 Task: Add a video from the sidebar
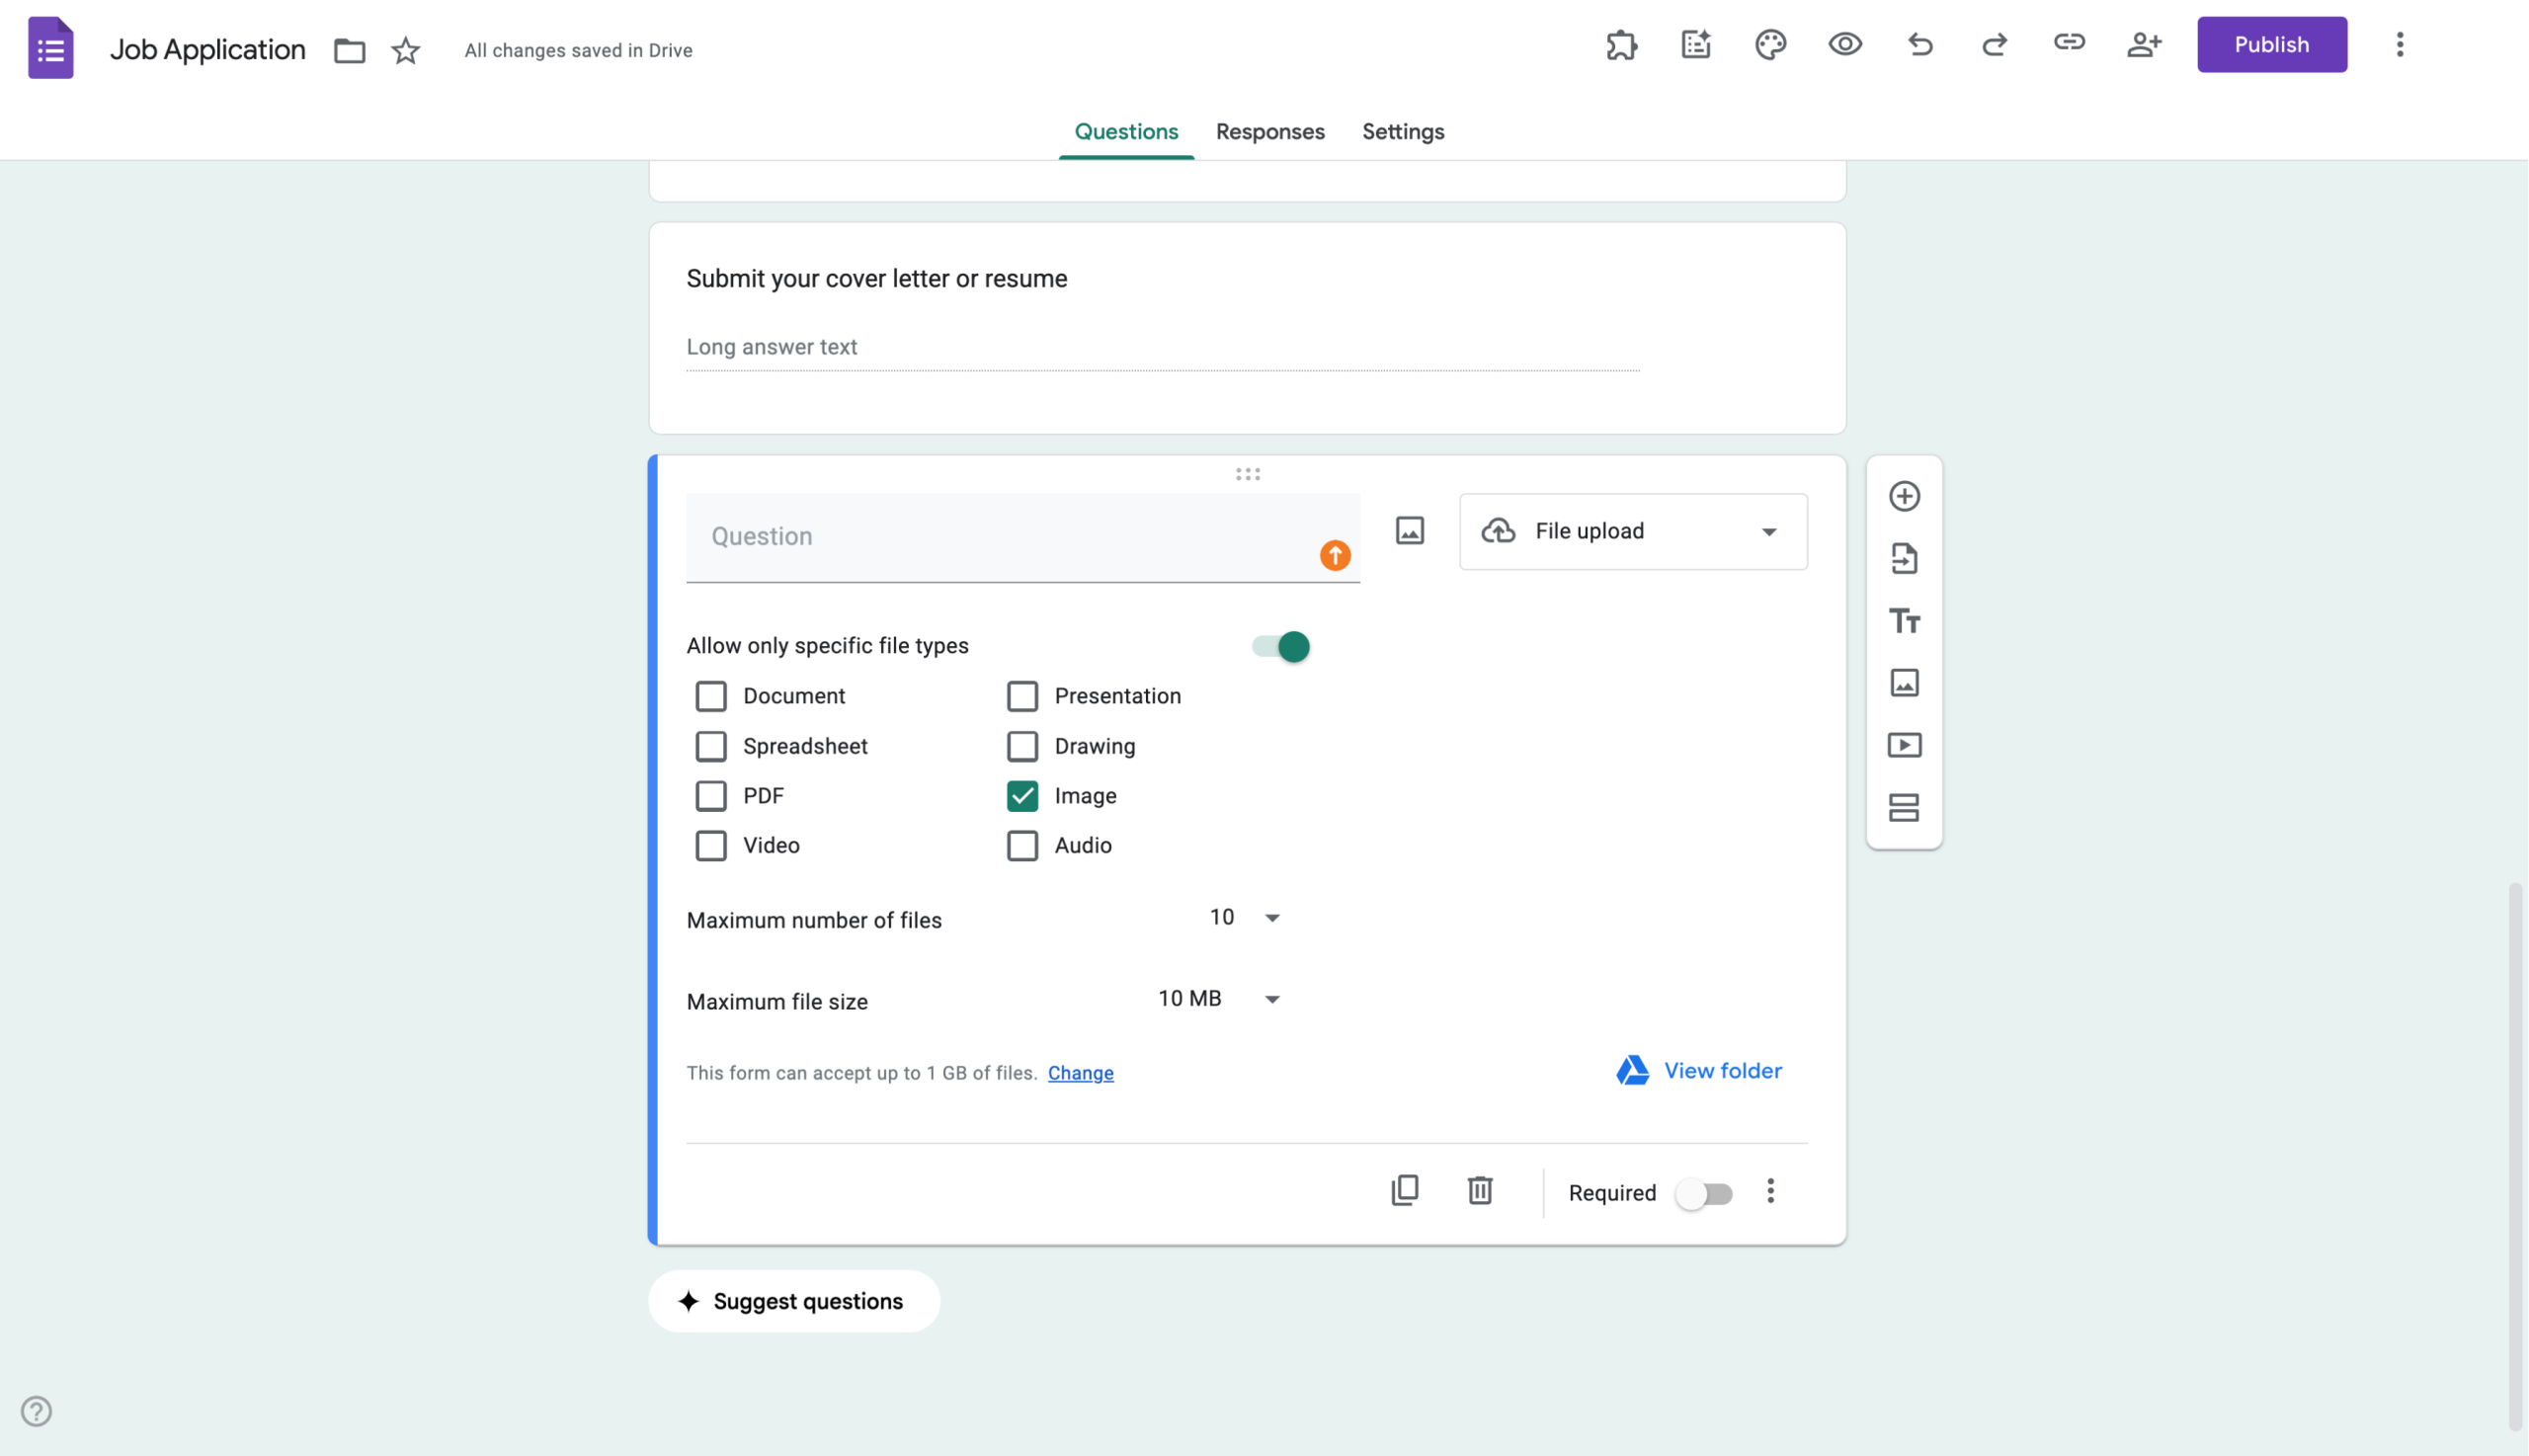(x=1904, y=744)
